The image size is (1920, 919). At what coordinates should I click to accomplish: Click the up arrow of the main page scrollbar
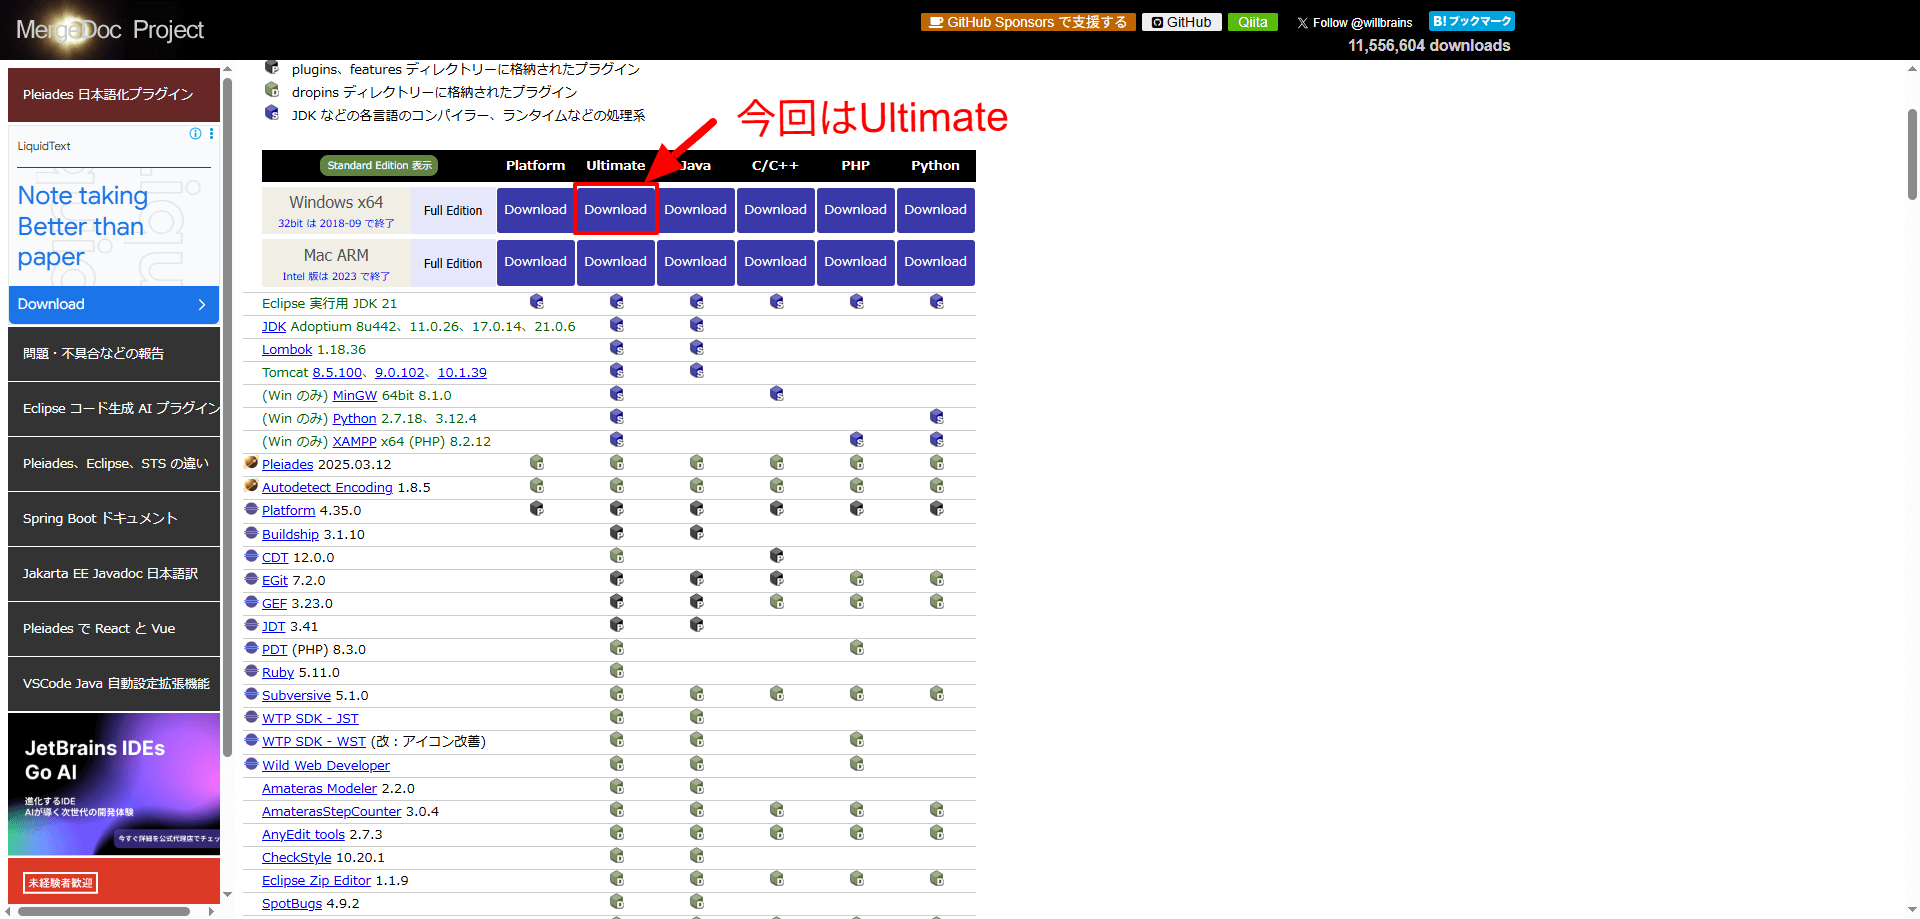click(1912, 69)
